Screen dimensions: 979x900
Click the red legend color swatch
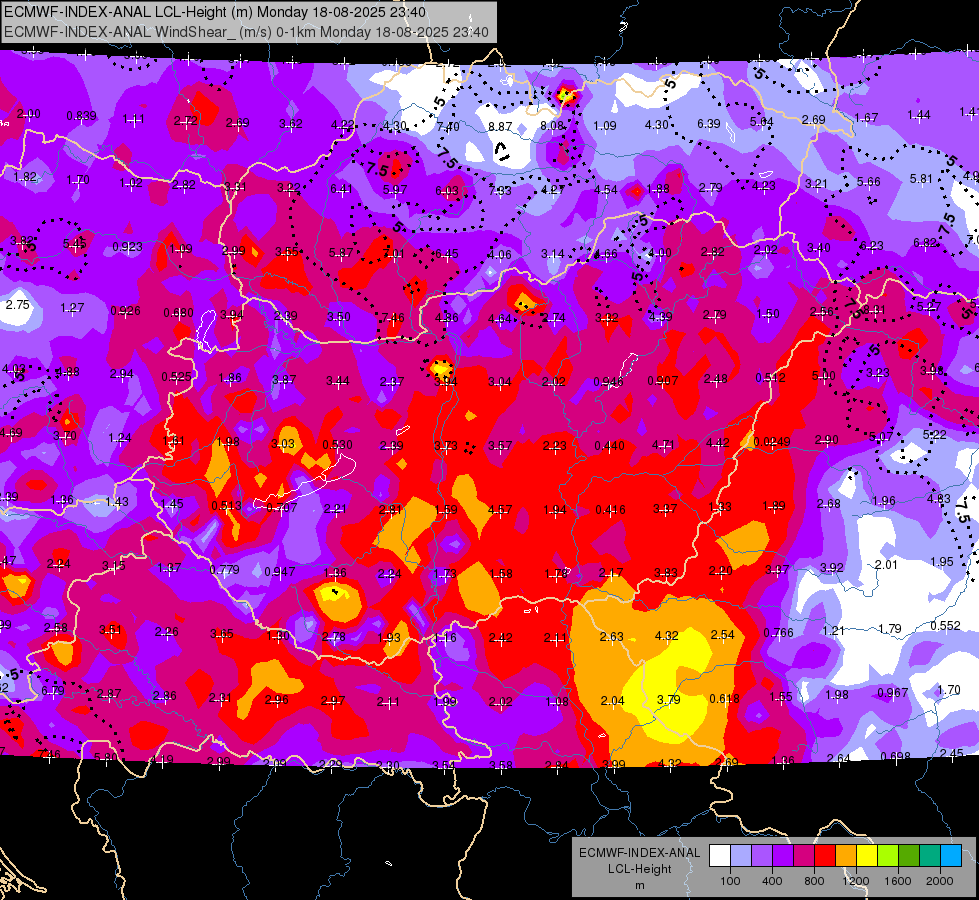click(x=825, y=856)
